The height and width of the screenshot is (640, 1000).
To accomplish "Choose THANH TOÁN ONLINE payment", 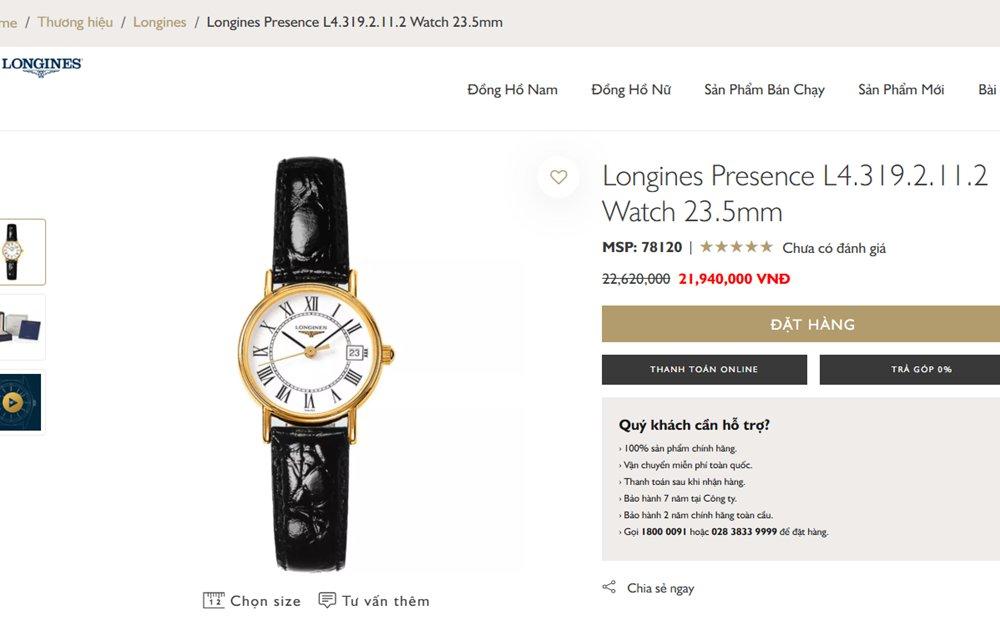I will click(x=704, y=370).
